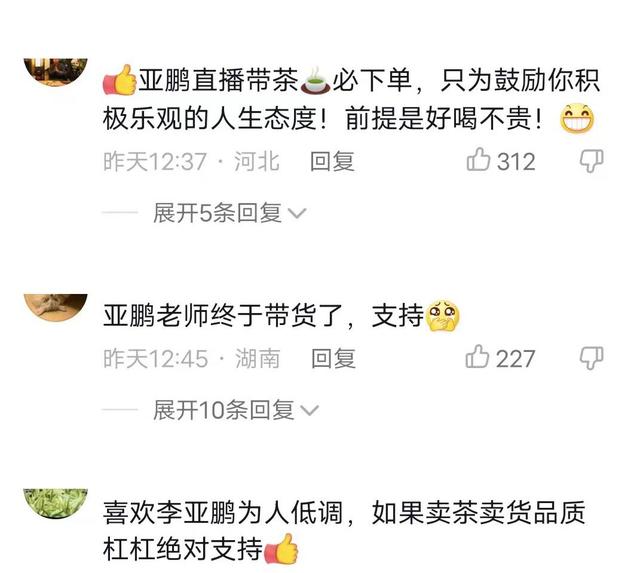Click the tea cup emoji in first comment
The width and height of the screenshot is (640, 573).
point(315,81)
